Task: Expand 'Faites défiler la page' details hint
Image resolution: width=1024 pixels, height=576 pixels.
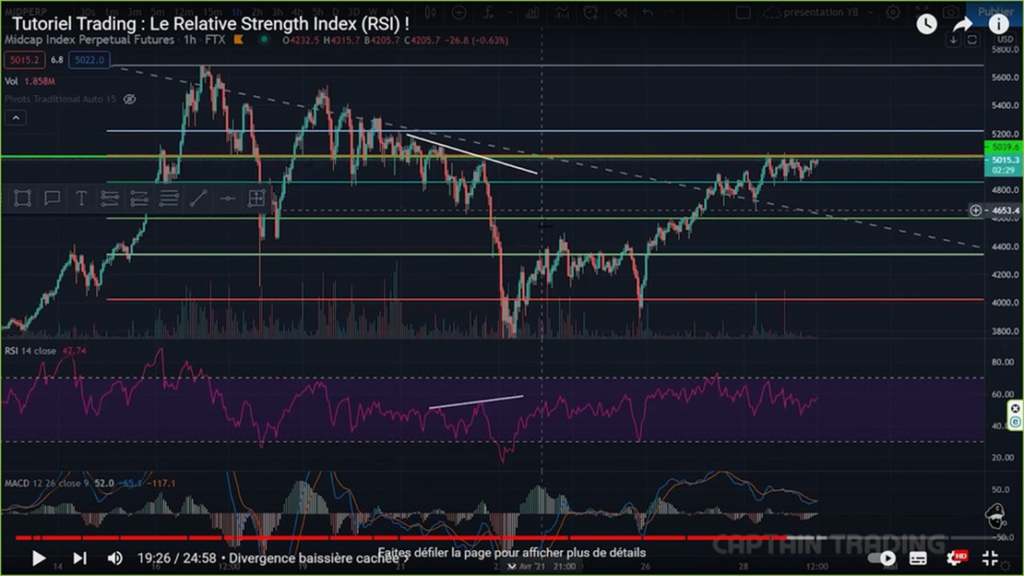Action: click(x=512, y=553)
